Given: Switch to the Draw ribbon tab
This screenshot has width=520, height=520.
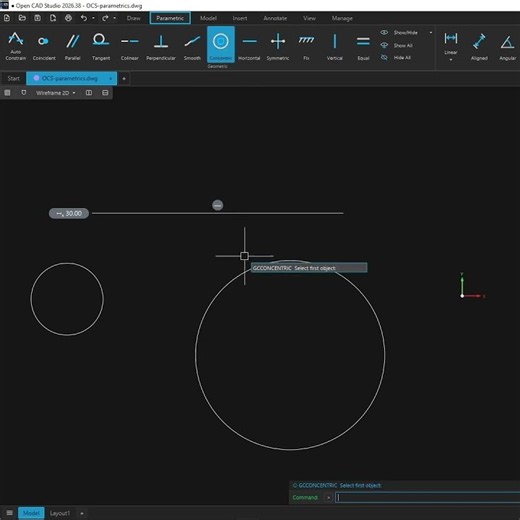Looking at the screenshot, I should (x=133, y=18).
